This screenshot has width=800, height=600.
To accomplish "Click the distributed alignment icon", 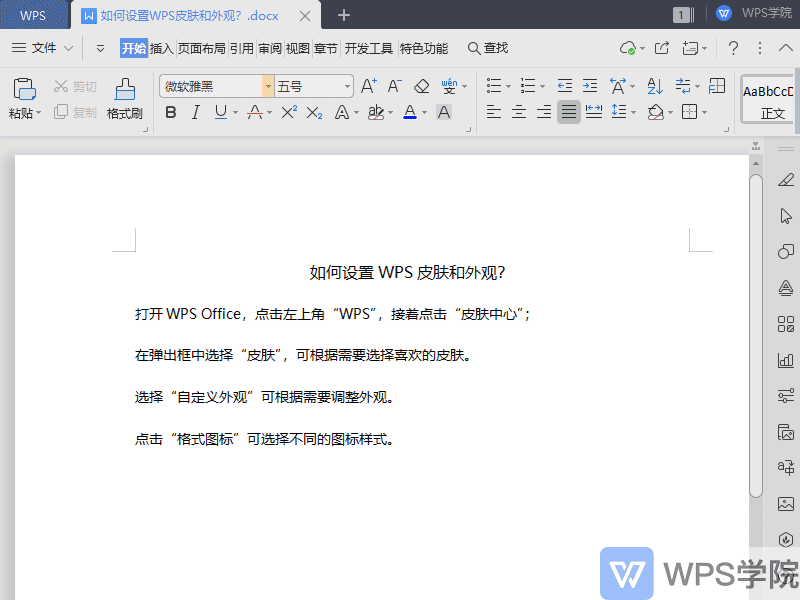I will pyautogui.click(x=594, y=111).
